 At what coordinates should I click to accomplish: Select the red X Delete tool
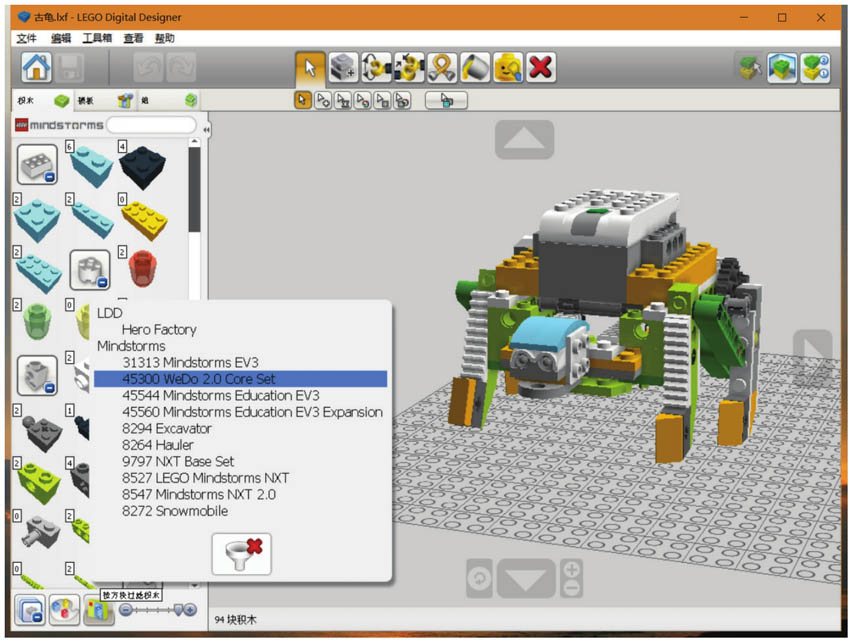pos(541,68)
